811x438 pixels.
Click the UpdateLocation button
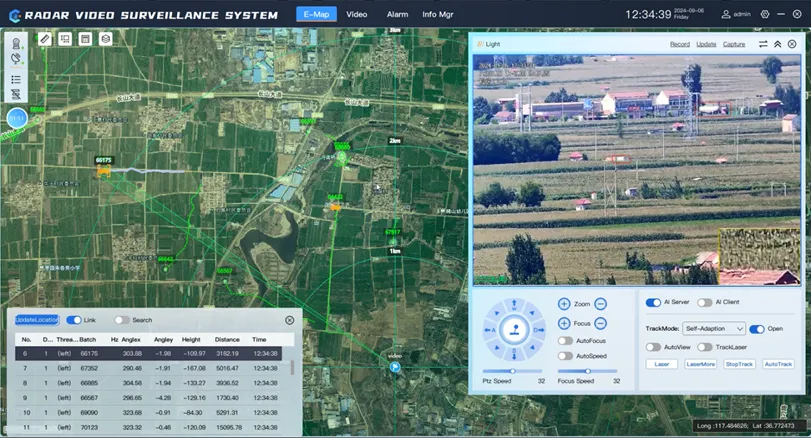pos(37,320)
